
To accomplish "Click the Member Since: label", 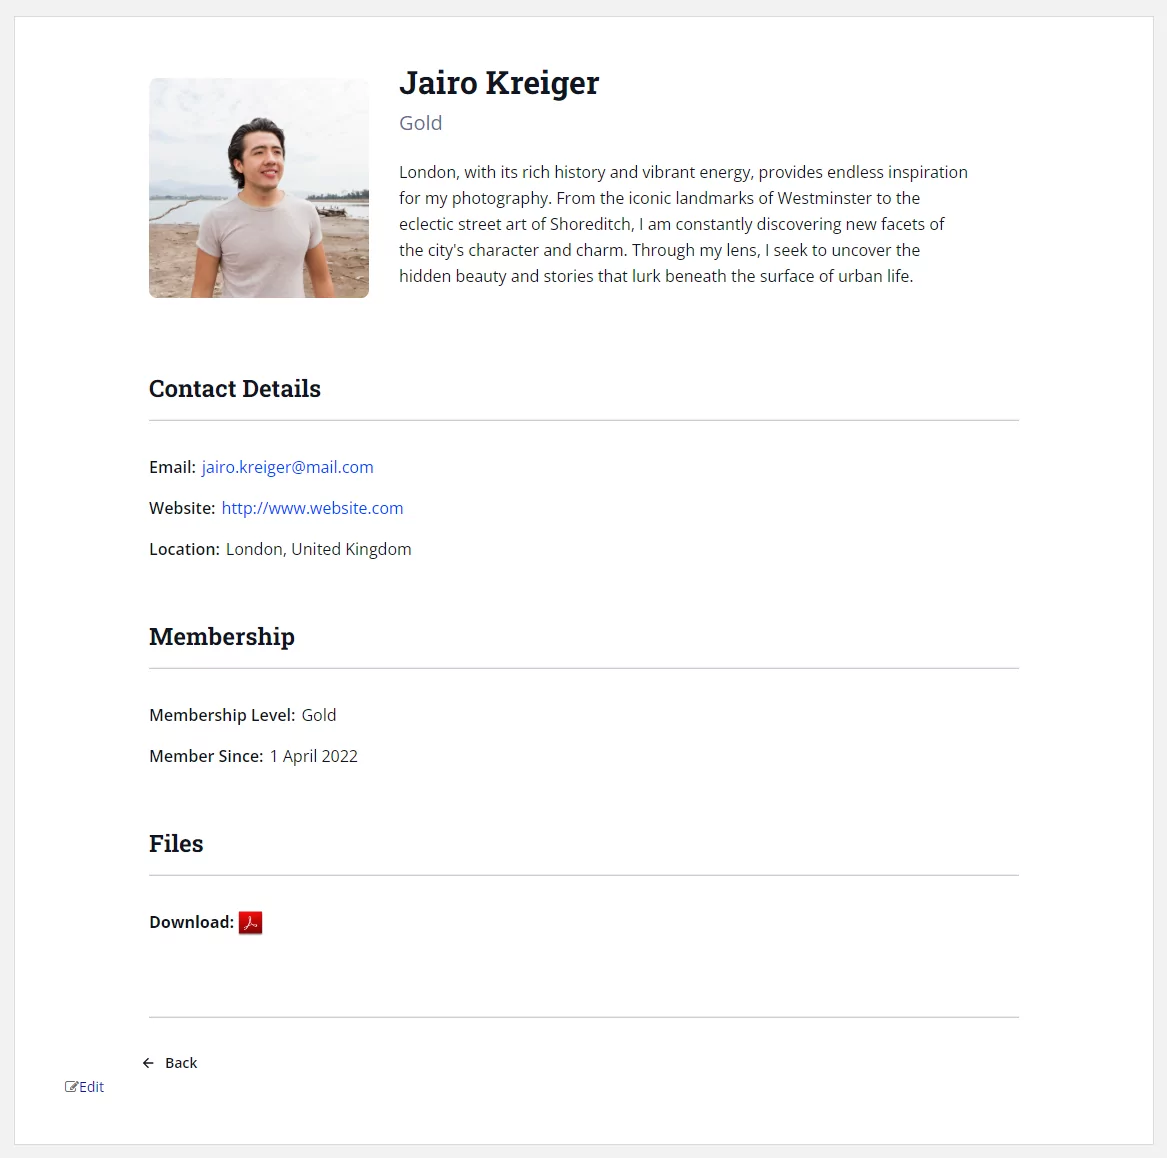I will [x=206, y=756].
